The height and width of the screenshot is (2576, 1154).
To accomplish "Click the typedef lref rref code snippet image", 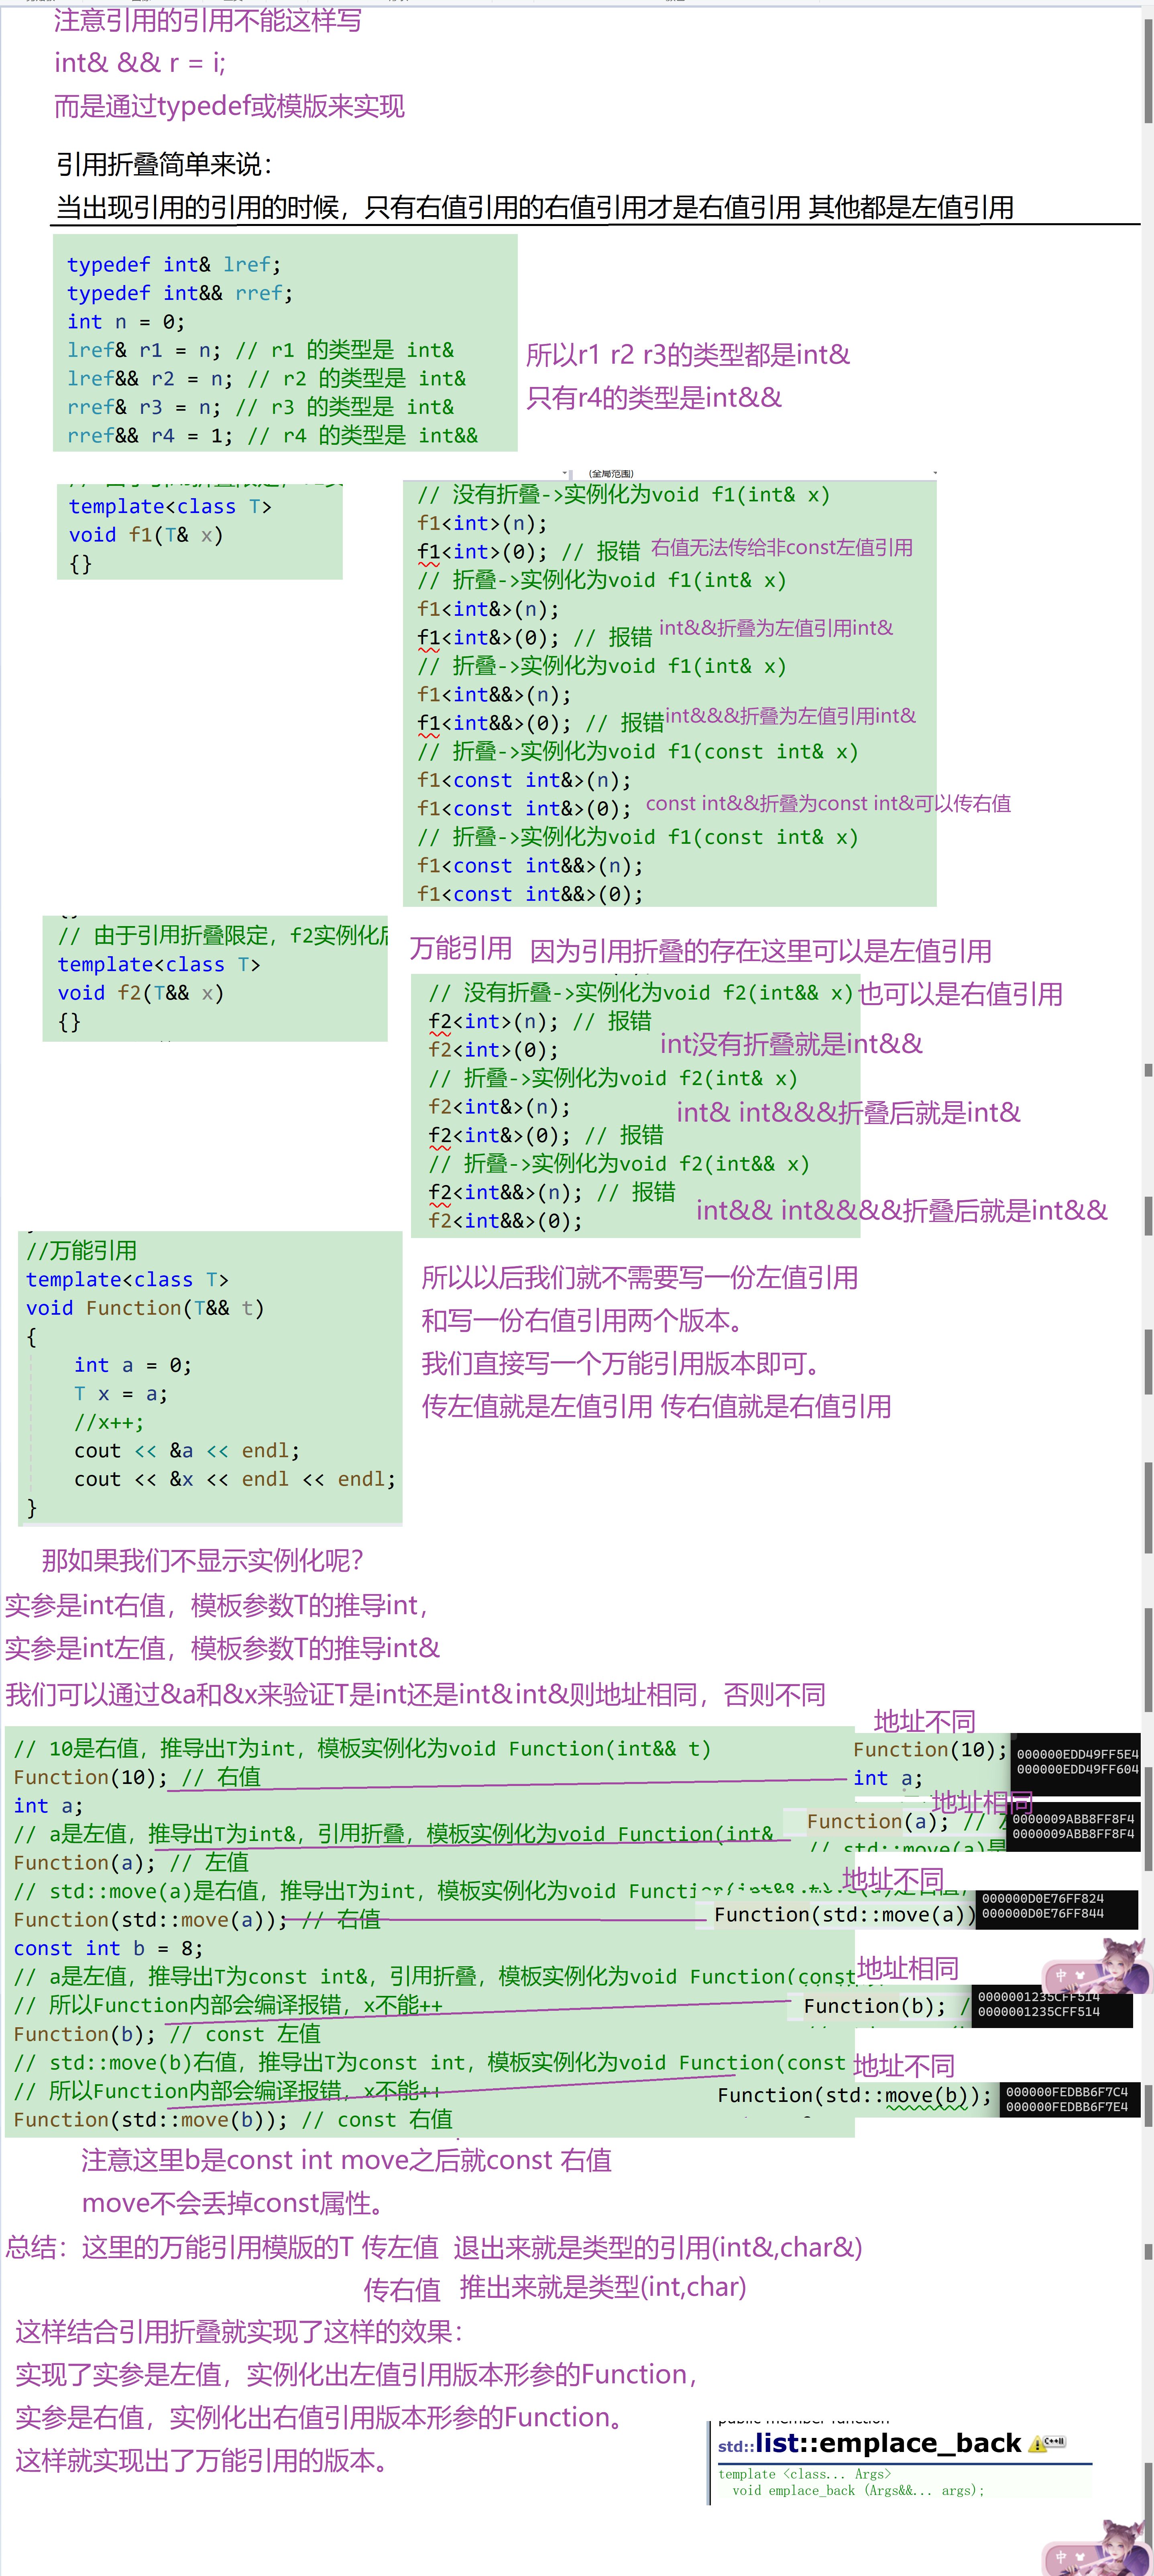I will pos(284,343).
